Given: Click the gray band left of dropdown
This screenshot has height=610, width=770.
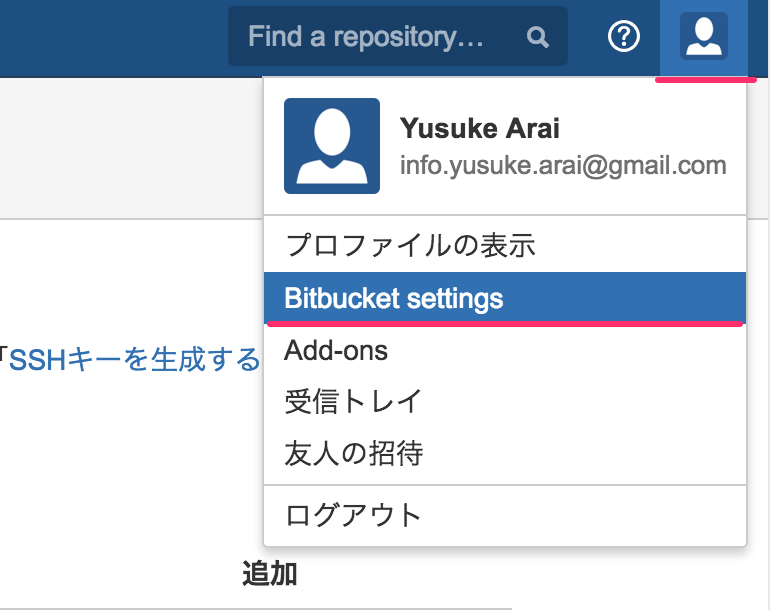Looking at the screenshot, I should pyautogui.click(x=131, y=147).
